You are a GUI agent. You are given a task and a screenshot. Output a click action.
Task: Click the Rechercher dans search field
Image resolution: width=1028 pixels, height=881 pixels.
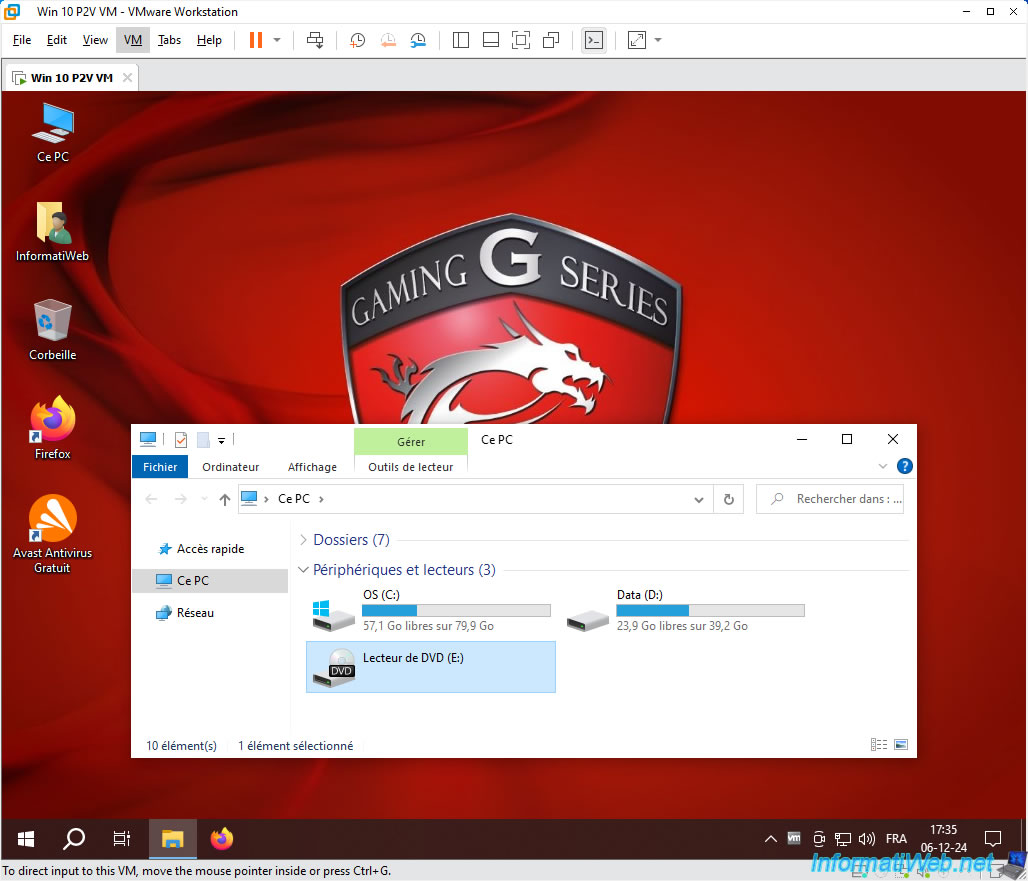pyautogui.click(x=830, y=499)
